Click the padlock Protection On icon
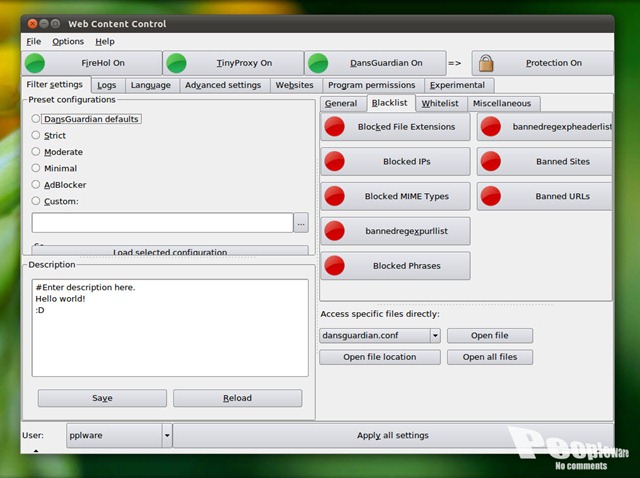This screenshot has width=640, height=478. point(486,63)
